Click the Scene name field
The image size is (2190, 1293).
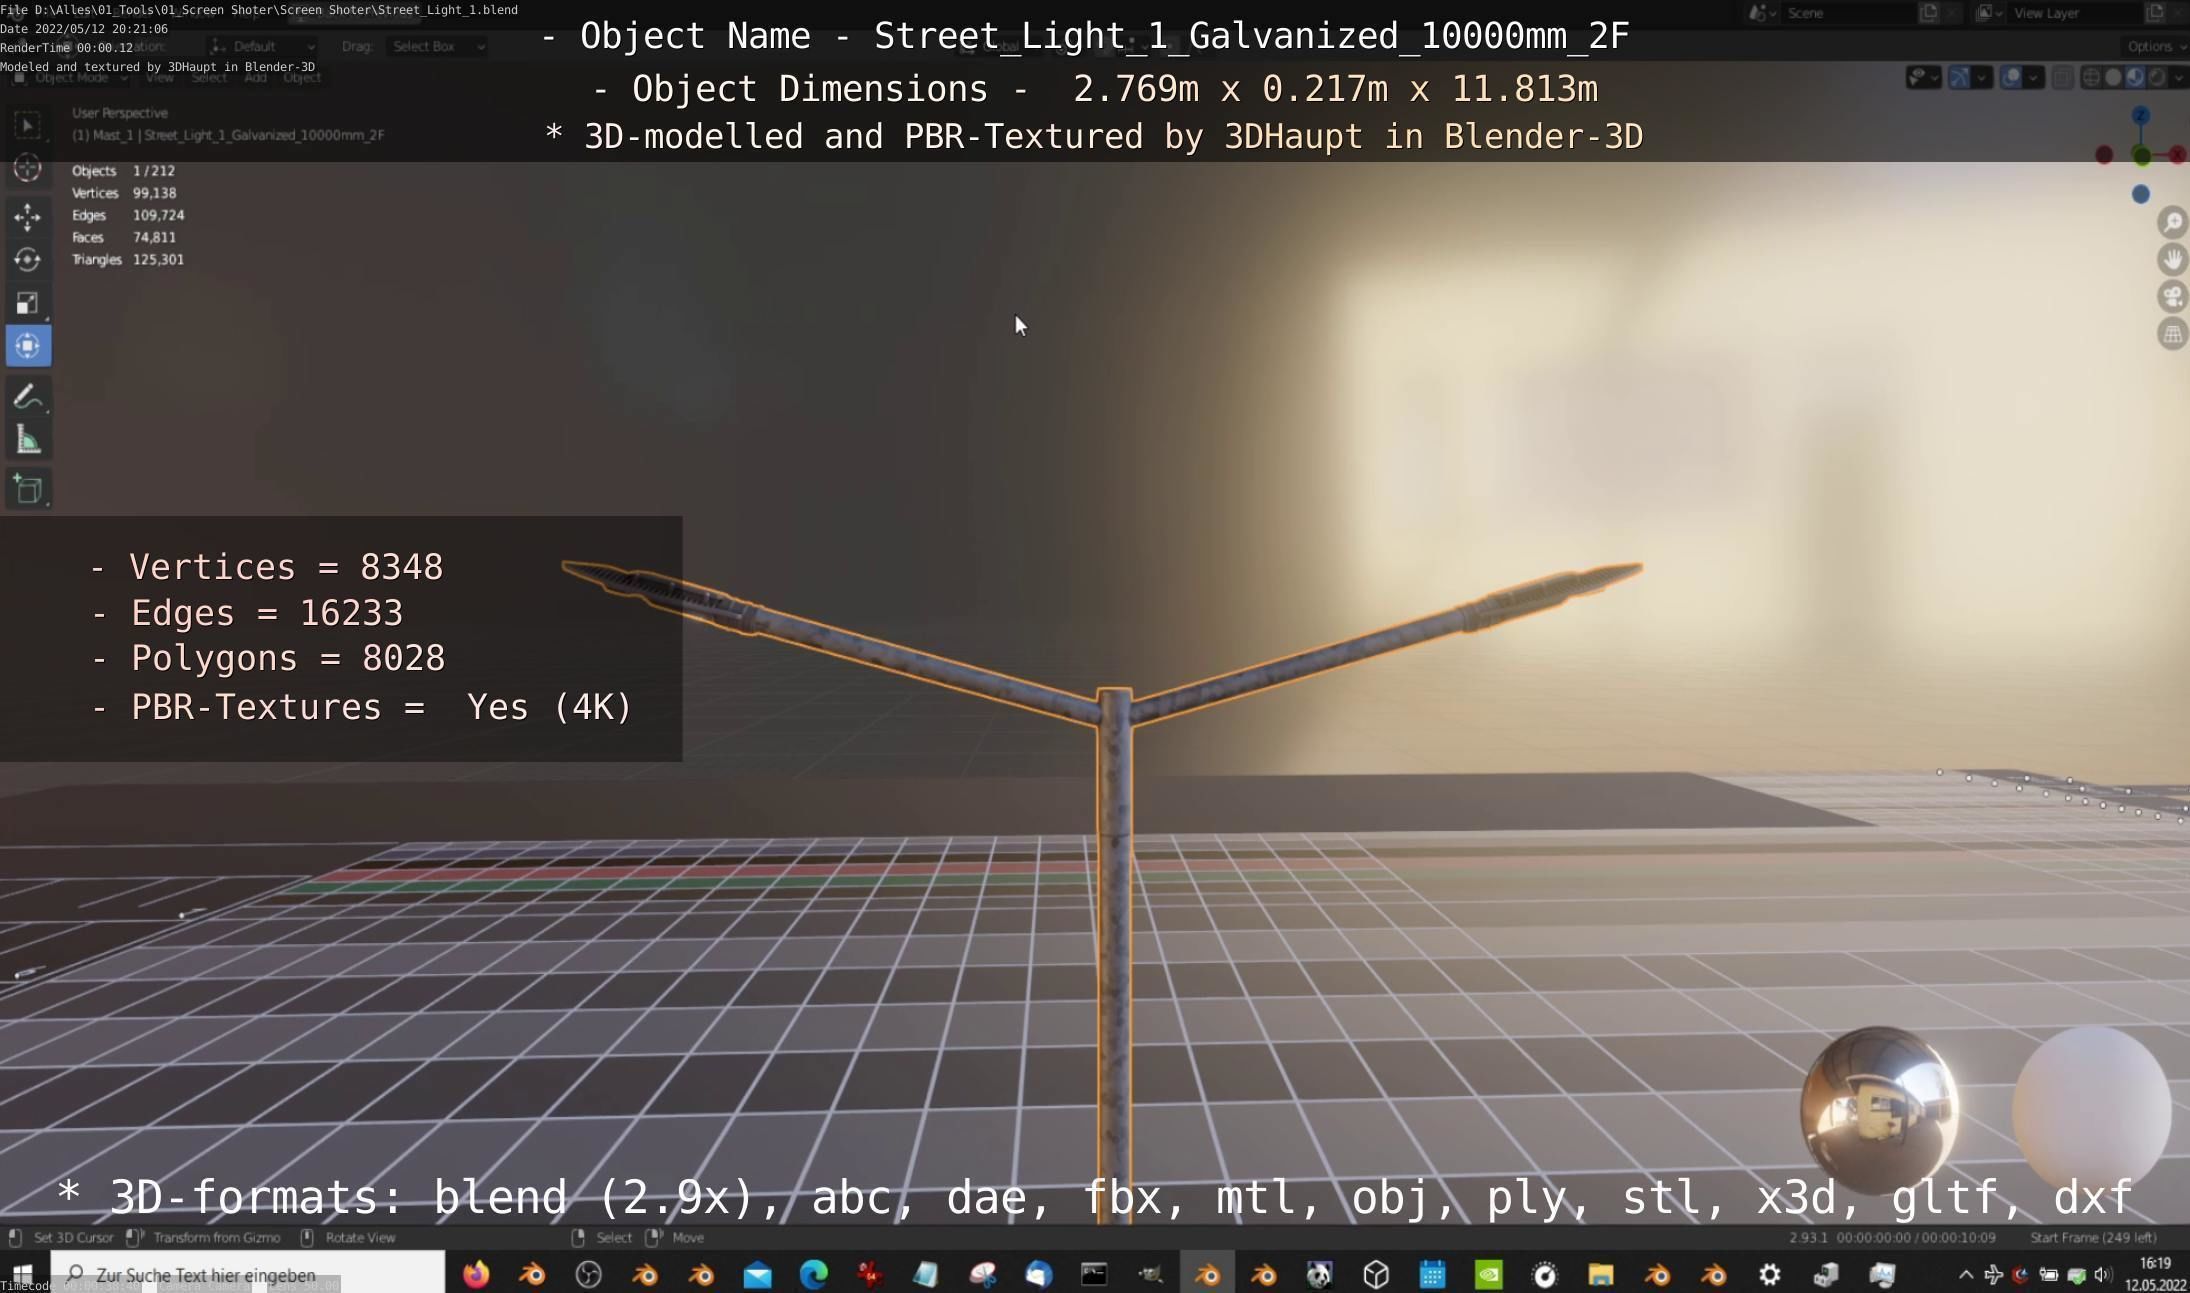pyautogui.click(x=1850, y=13)
